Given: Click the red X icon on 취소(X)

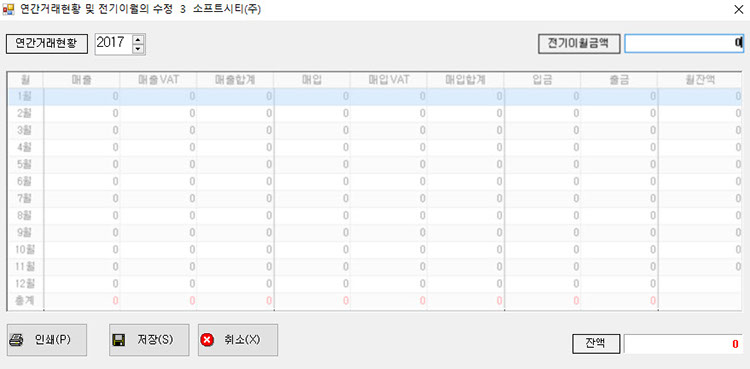Looking at the screenshot, I should point(207,340).
